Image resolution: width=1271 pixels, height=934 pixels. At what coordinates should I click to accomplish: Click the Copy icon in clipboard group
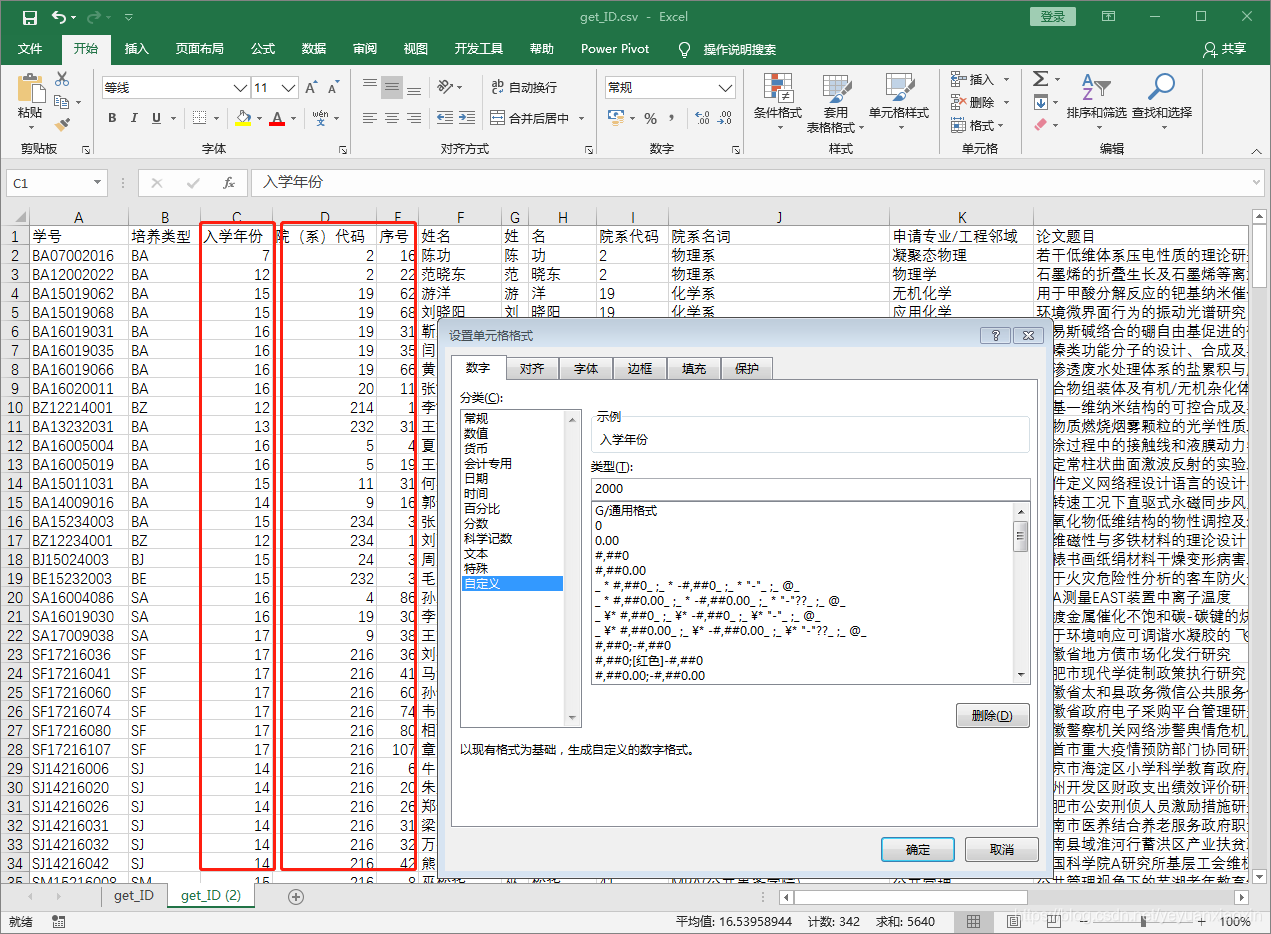click(62, 102)
